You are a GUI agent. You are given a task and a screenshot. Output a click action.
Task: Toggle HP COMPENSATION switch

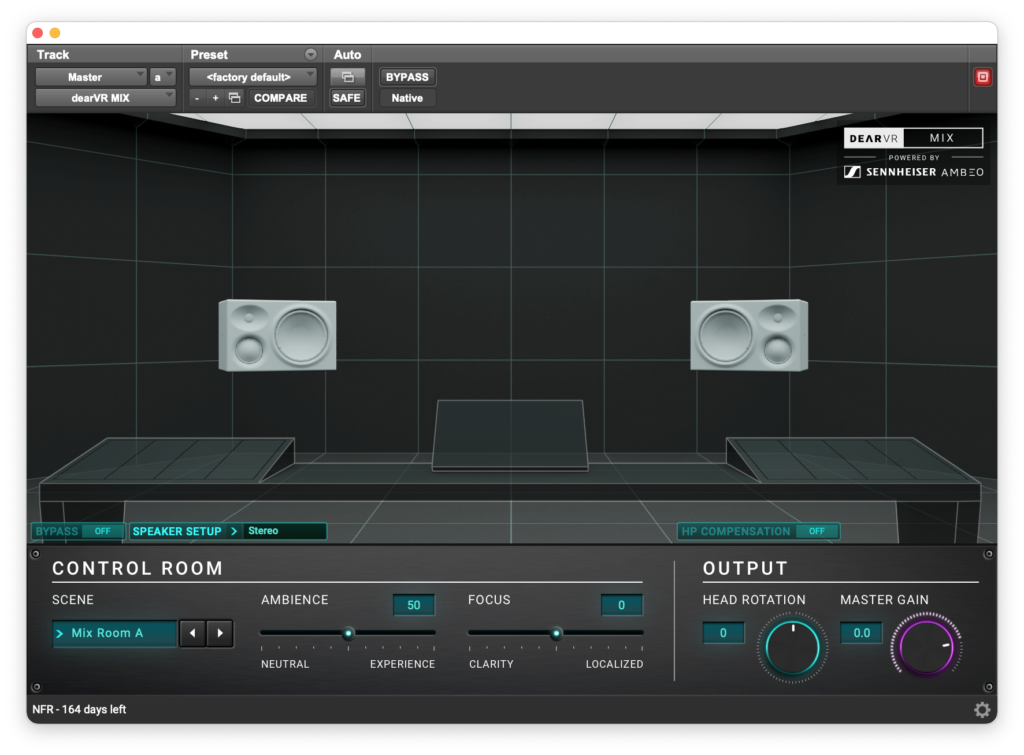point(817,531)
